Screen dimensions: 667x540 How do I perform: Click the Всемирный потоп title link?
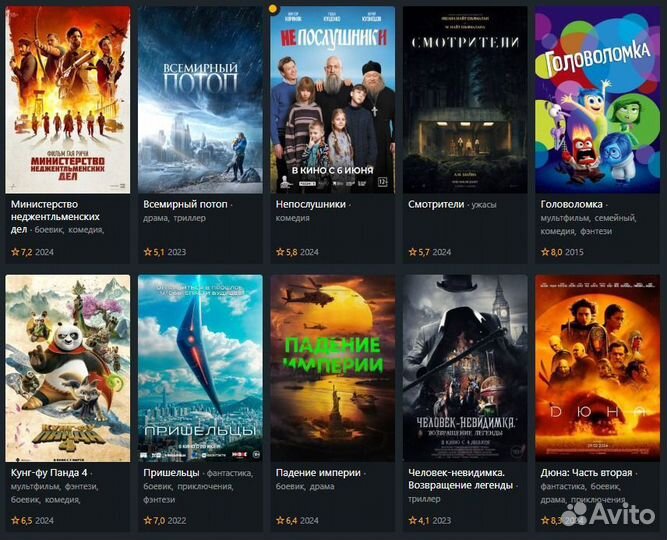[x=185, y=204]
